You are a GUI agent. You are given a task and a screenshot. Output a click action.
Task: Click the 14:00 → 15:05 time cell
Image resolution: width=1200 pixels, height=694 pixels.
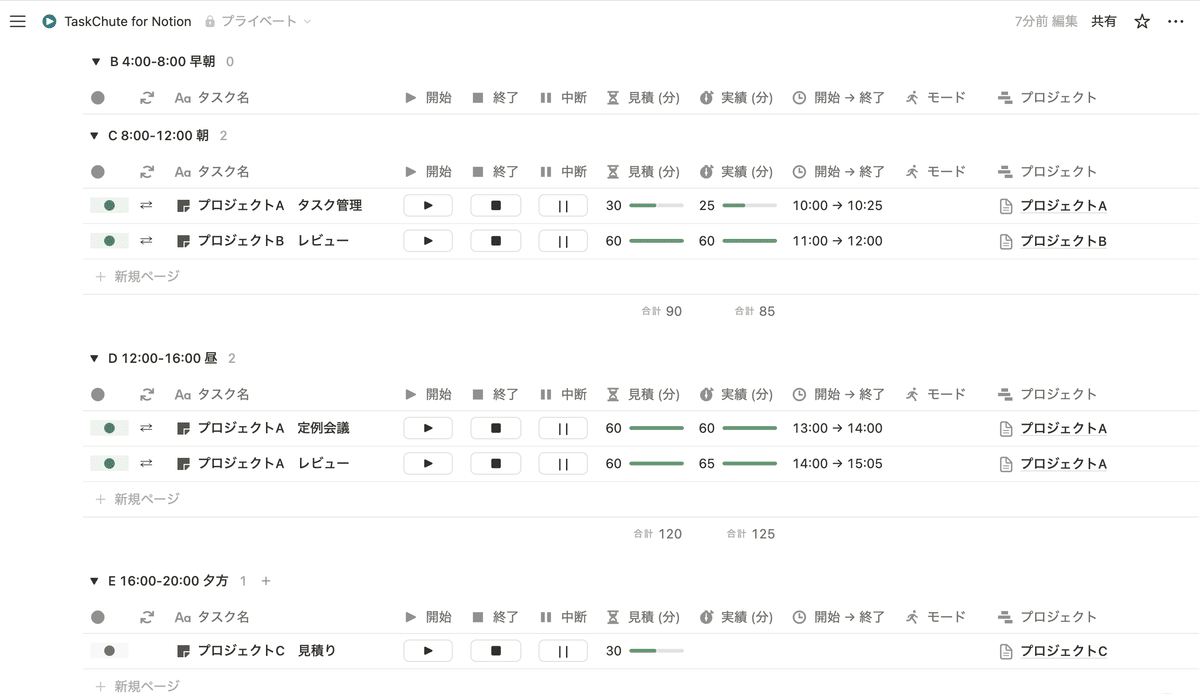[x=837, y=464]
